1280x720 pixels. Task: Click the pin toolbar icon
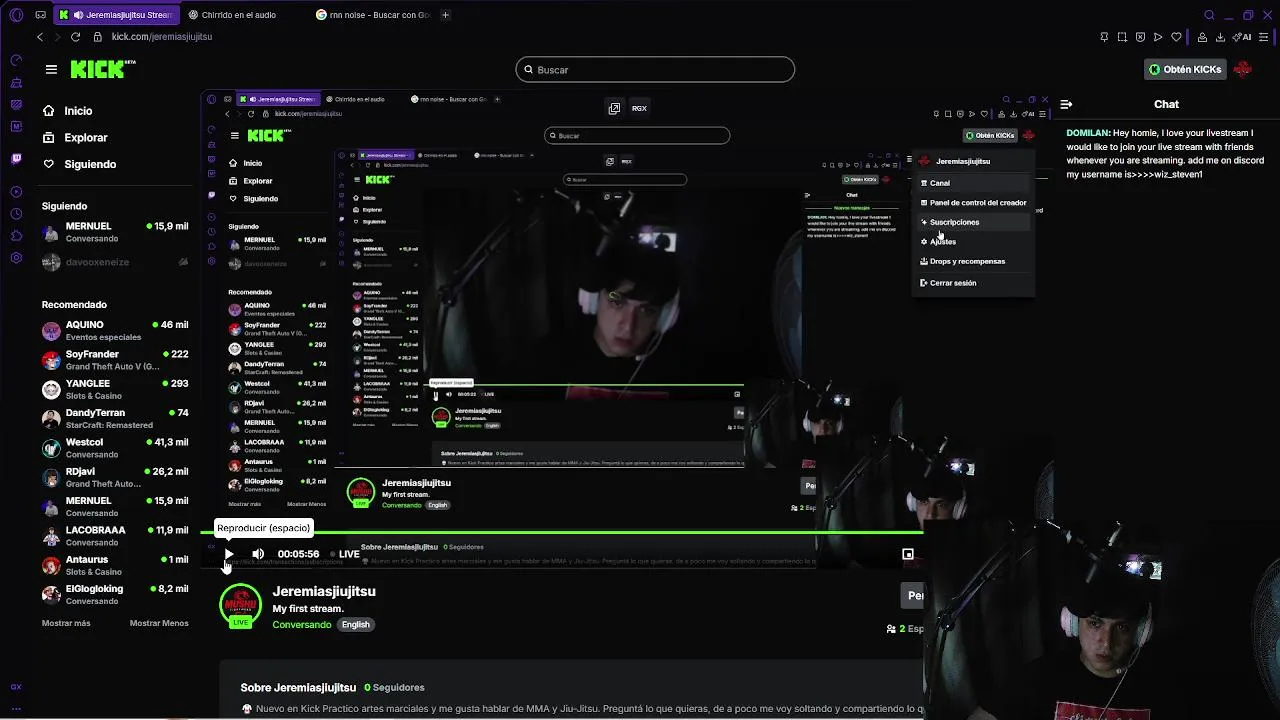tap(1104, 37)
